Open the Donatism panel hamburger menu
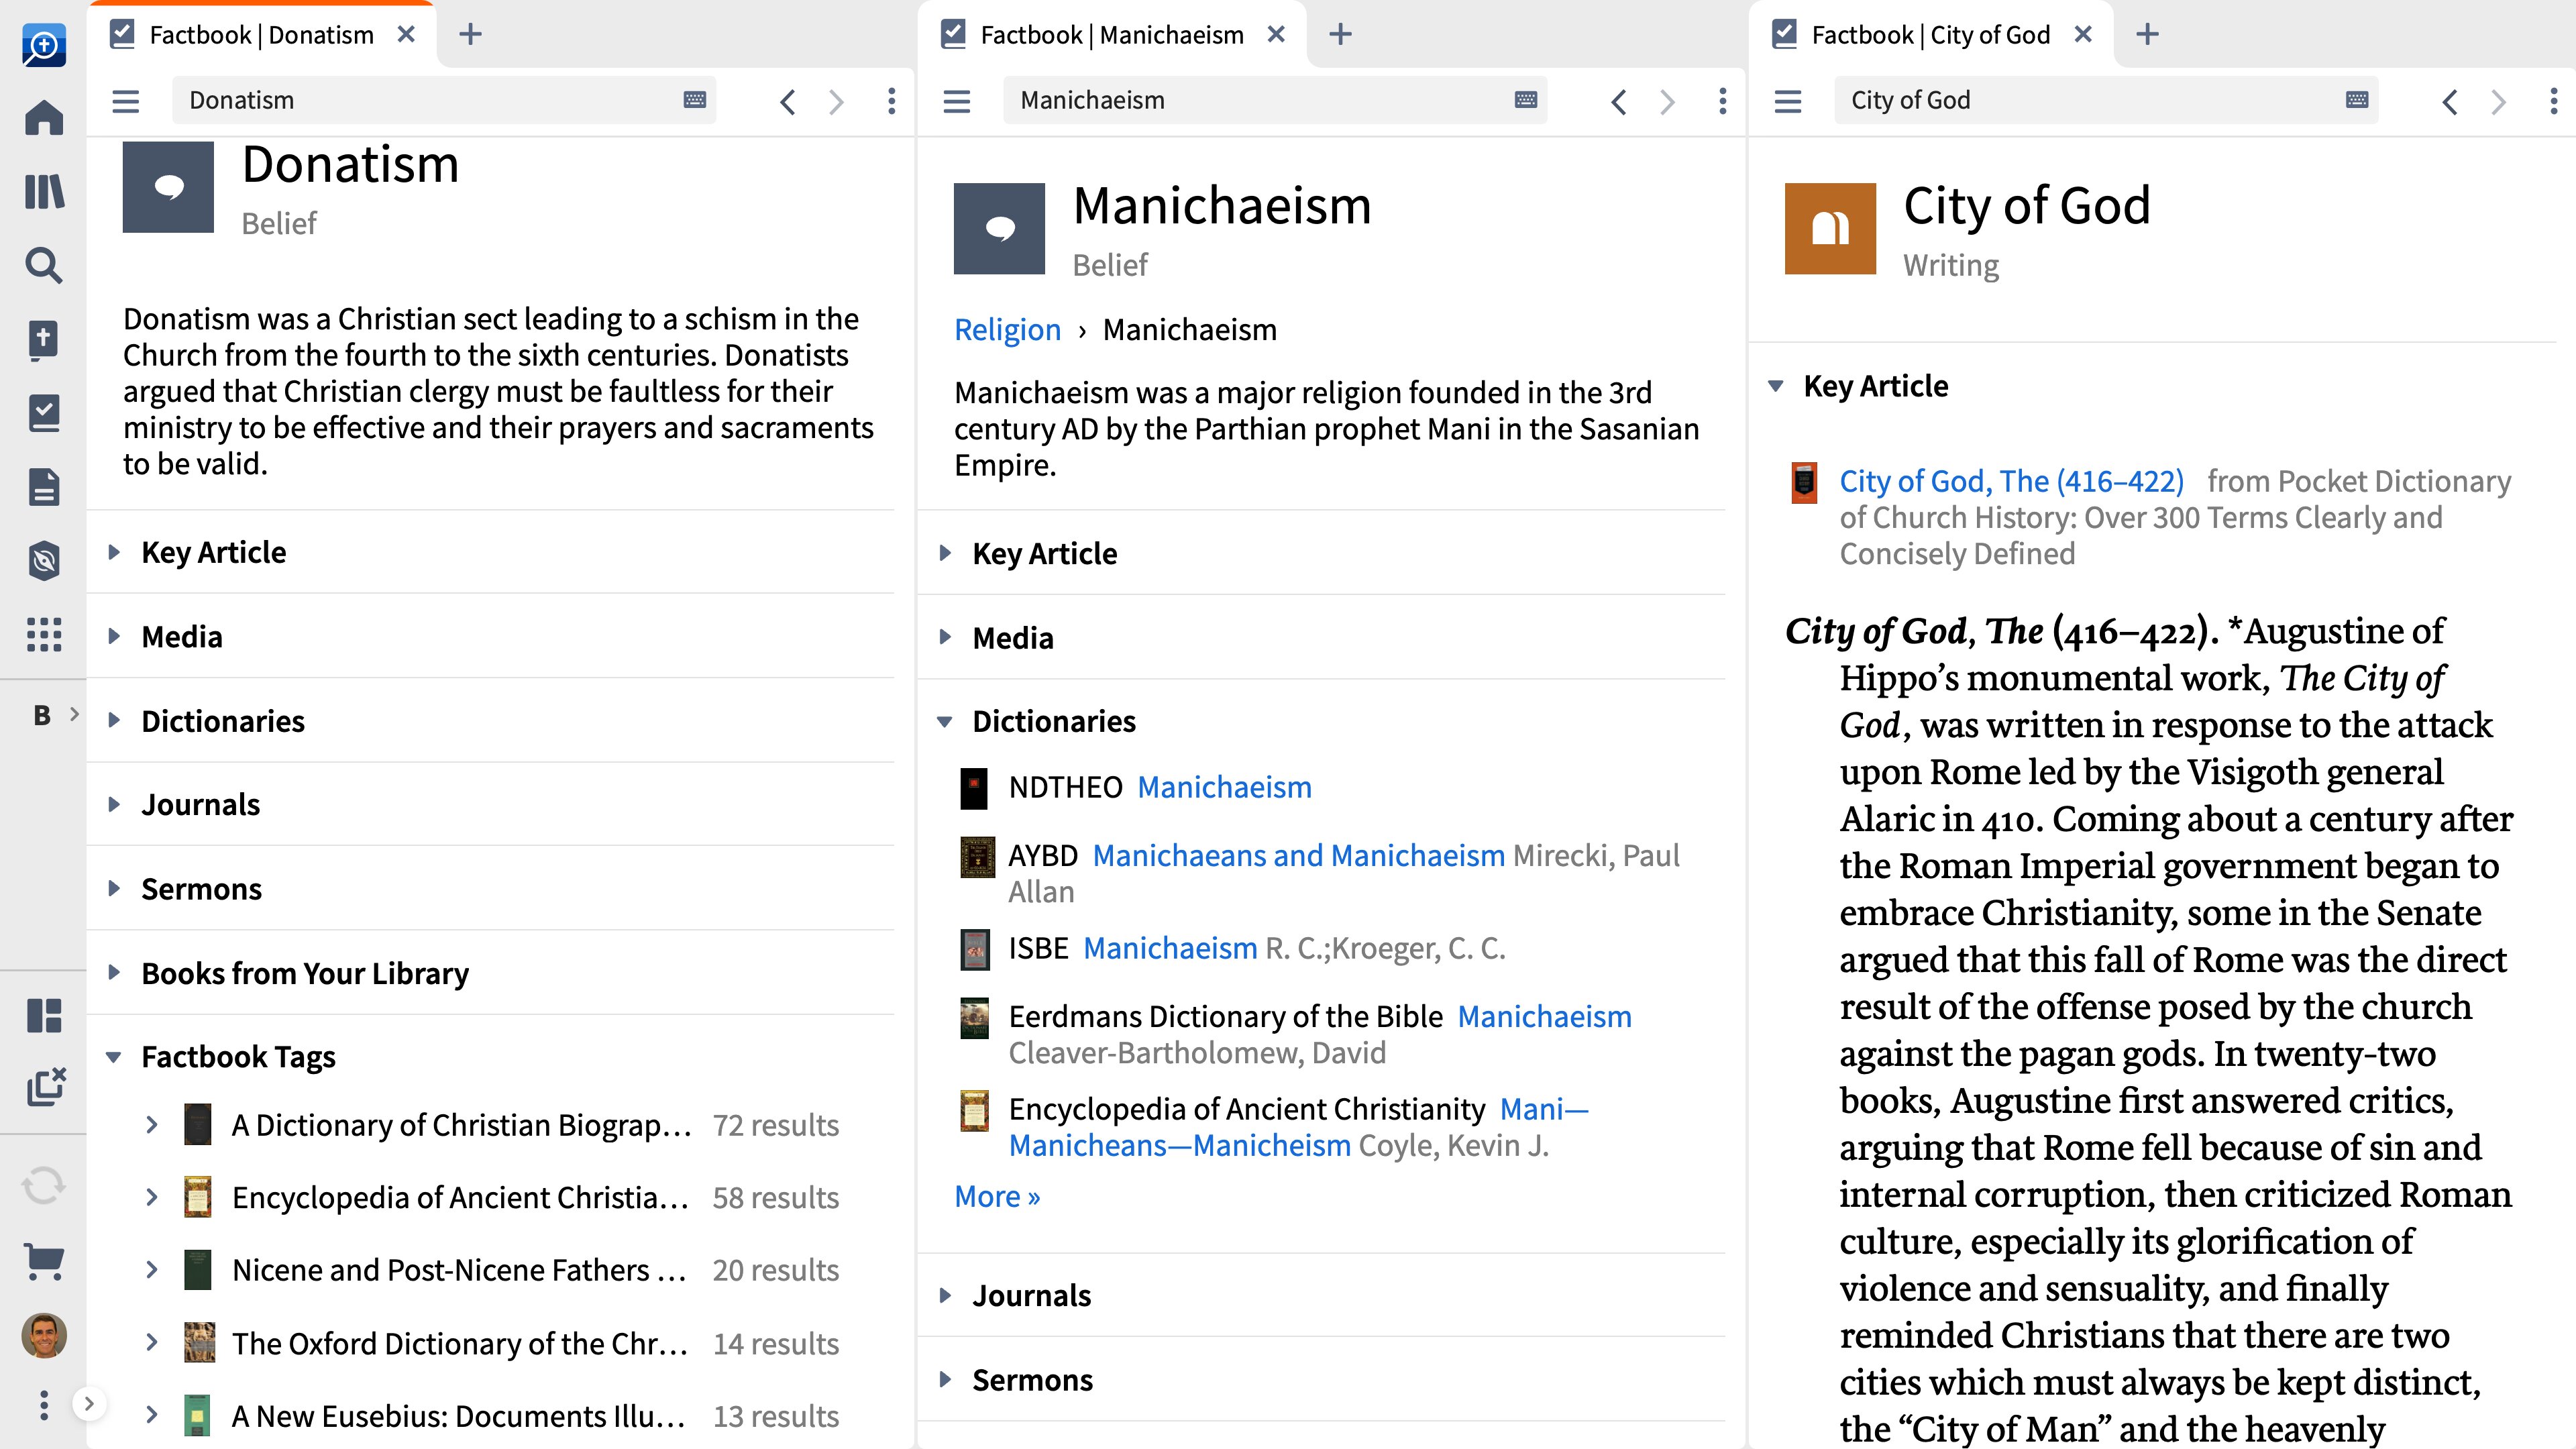Image resolution: width=2576 pixels, height=1449 pixels. [126, 101]
